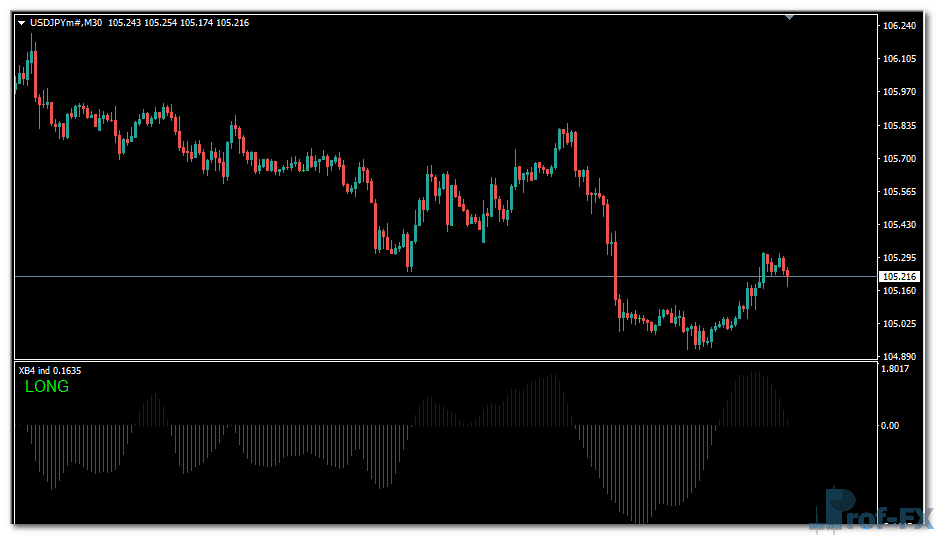
Task: Click the XB4 ind 0.1635 indicator label
Action: pos(51,370)
